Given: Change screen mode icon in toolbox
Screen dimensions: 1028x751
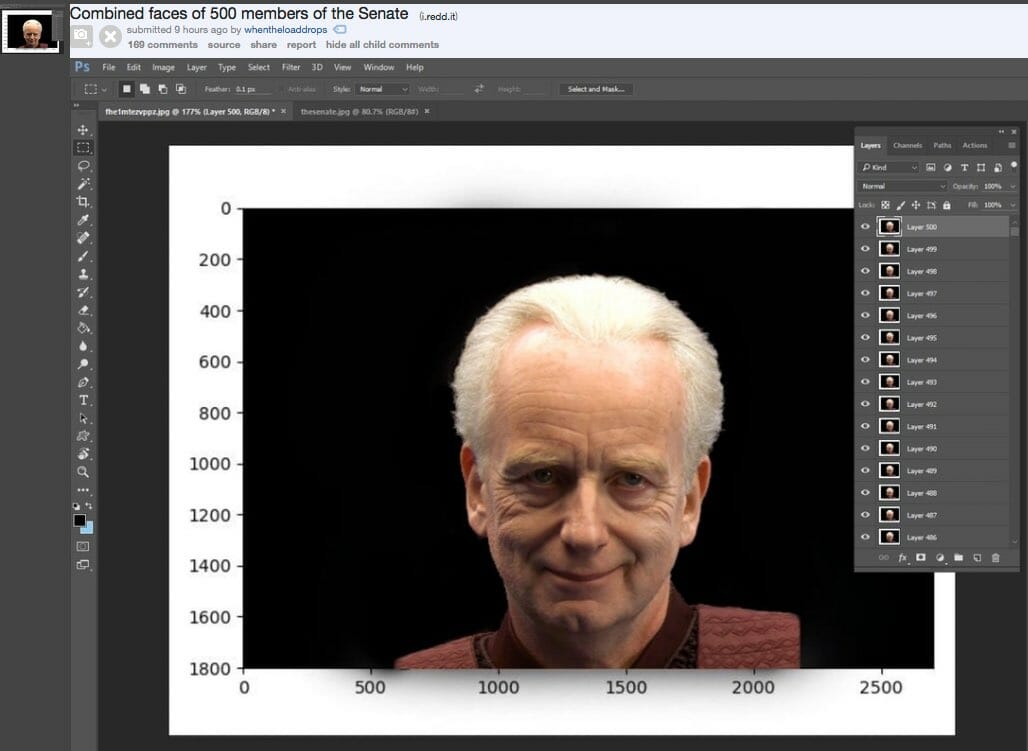Looking at the screenshot, I should 83,565.
